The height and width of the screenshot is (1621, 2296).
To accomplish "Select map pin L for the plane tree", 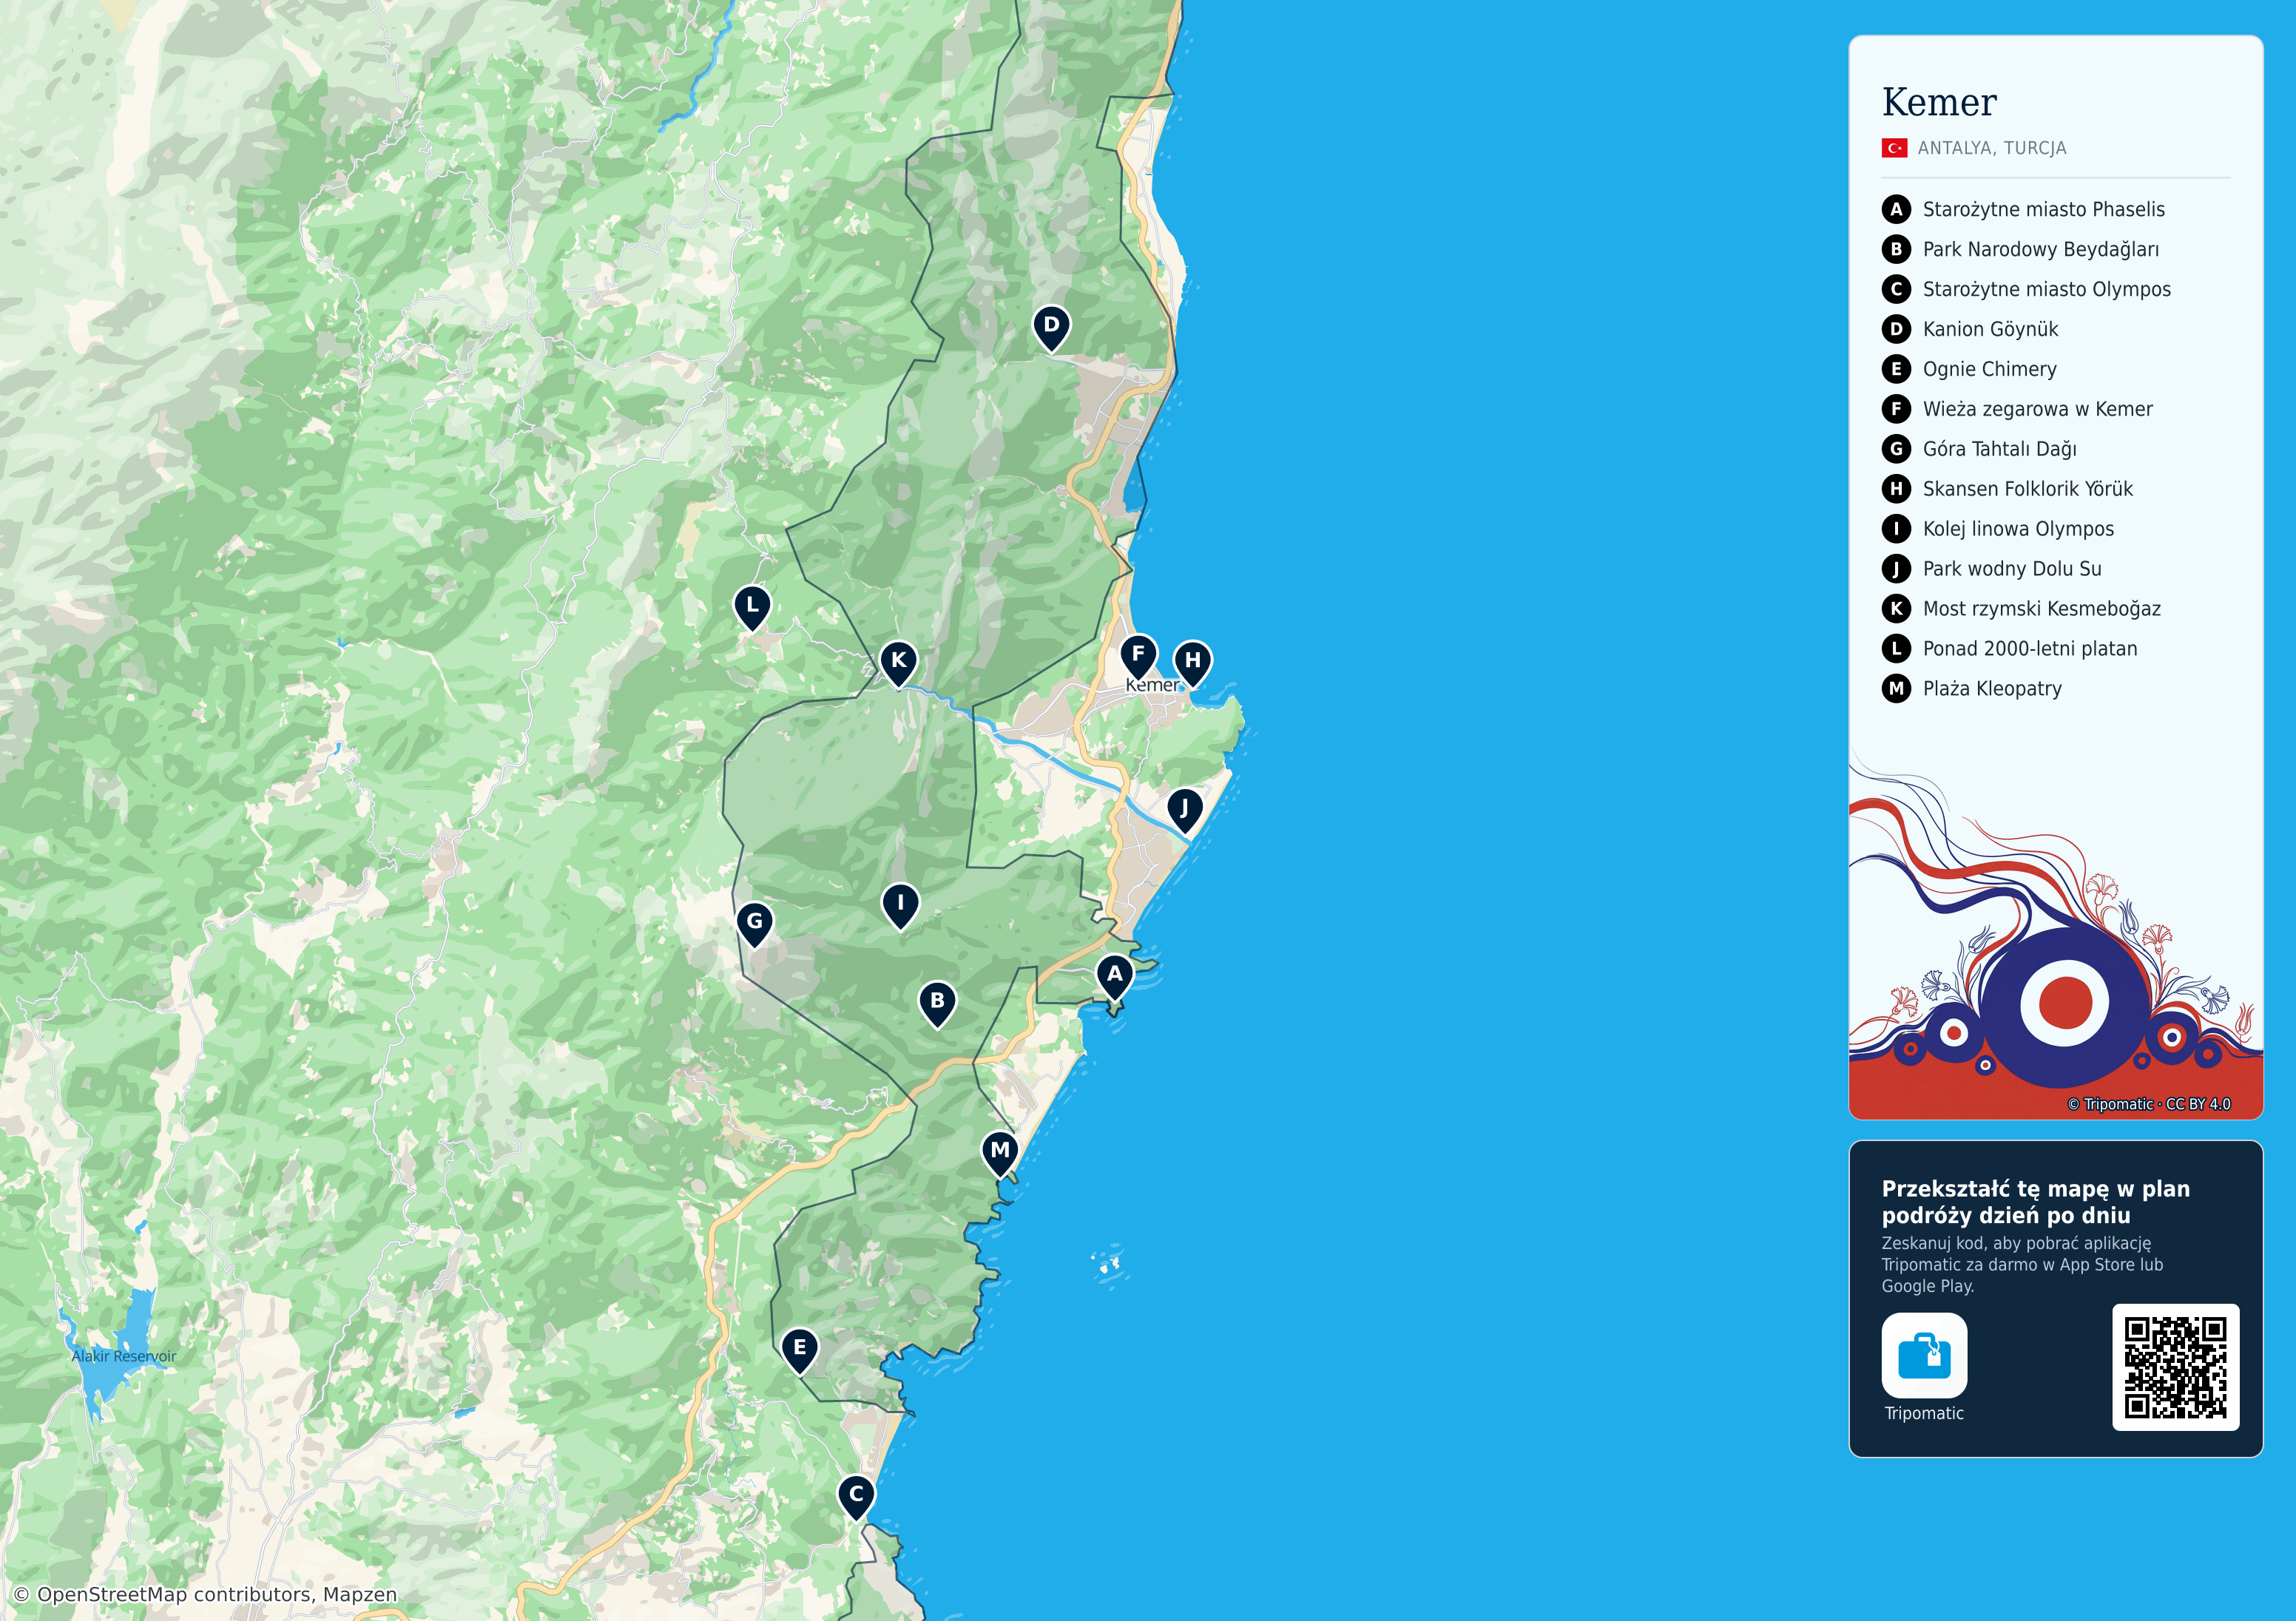I will point(752,607).
